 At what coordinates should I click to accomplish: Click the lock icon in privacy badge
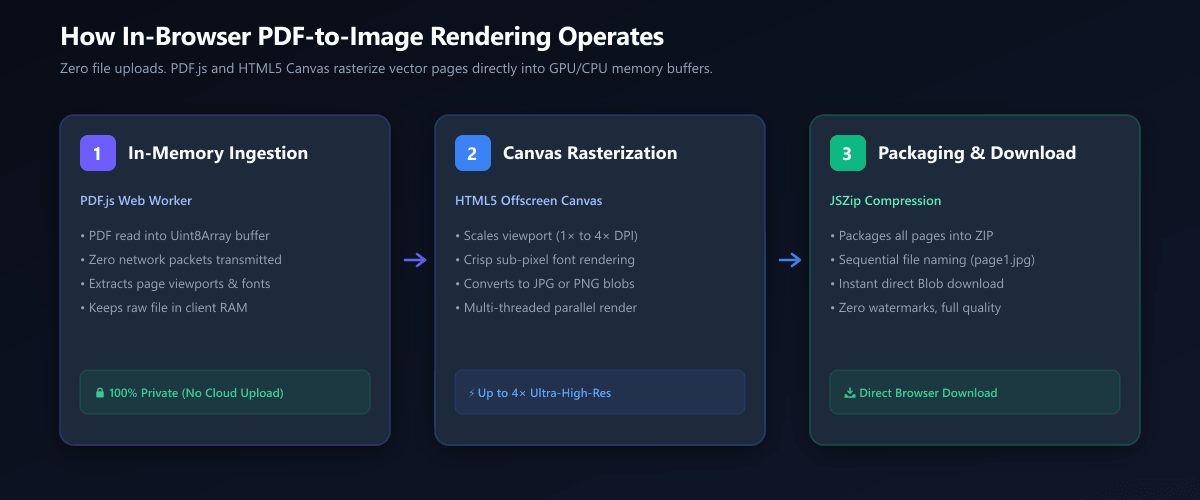pyautogui.click(x=99, y=393)
